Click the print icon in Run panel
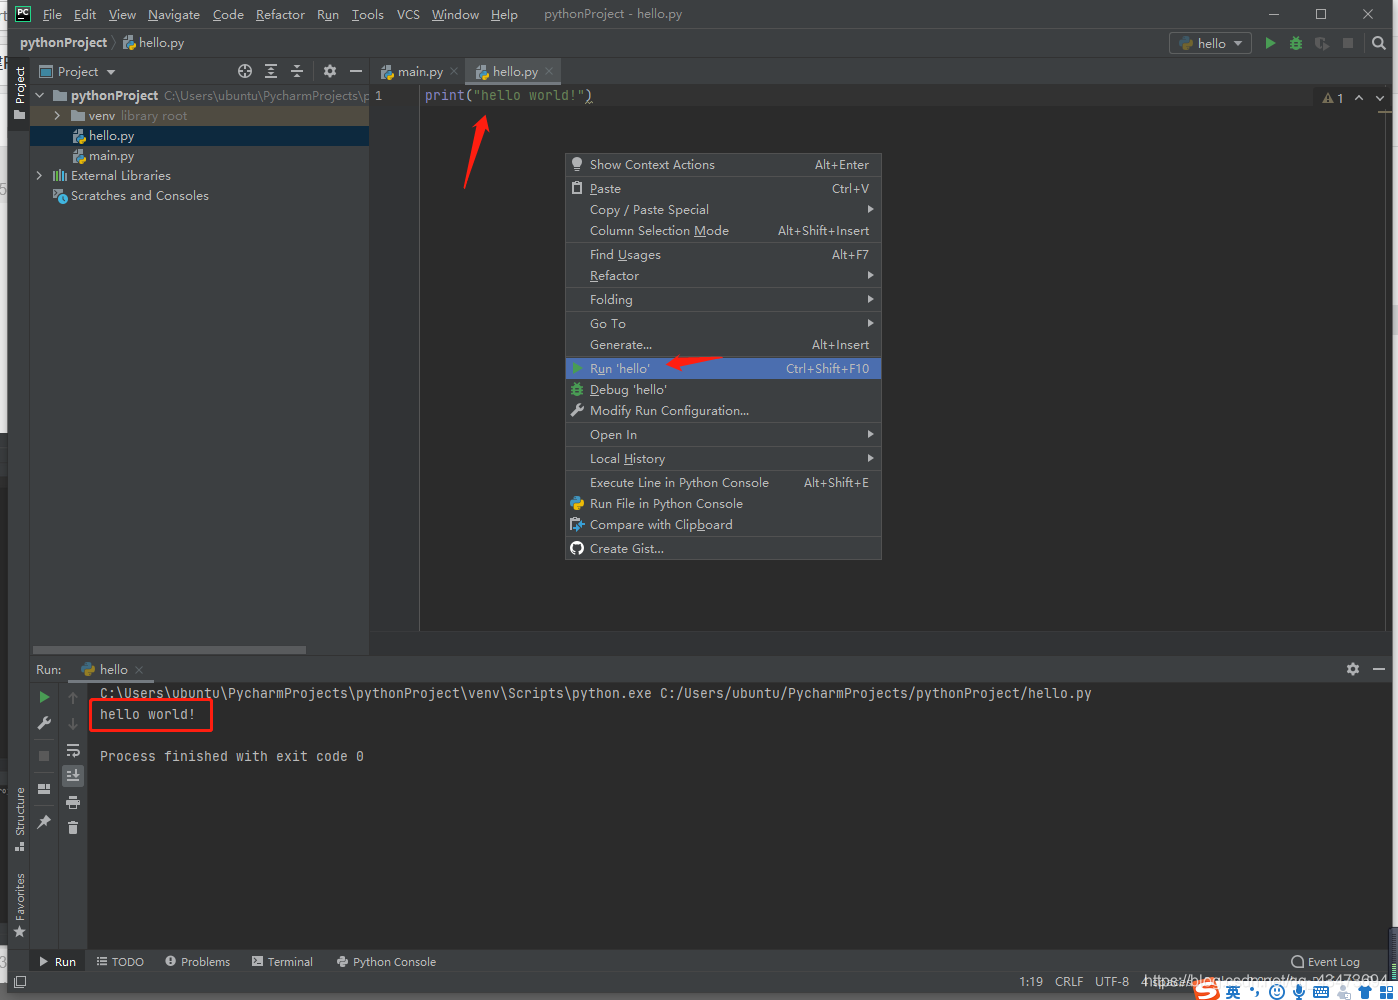 click(73, 802)
